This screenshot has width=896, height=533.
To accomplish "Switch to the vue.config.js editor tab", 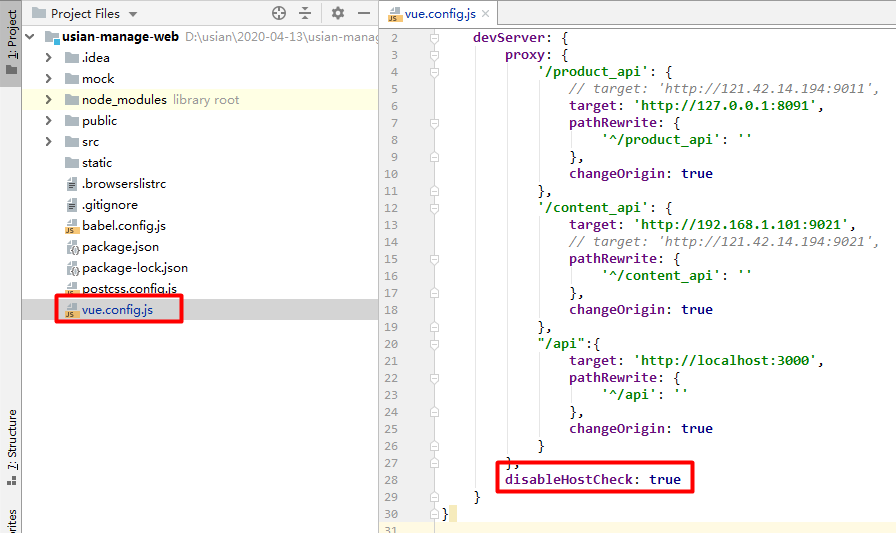I will point(439,14).
